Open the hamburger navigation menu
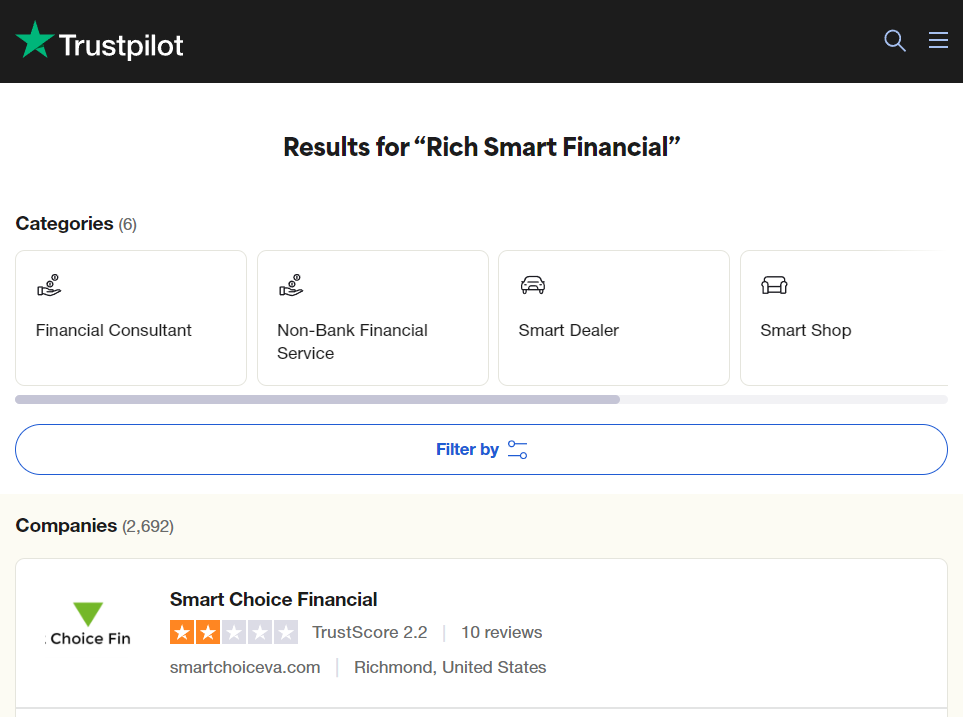963x717 pixels. (x=937, y=40)
